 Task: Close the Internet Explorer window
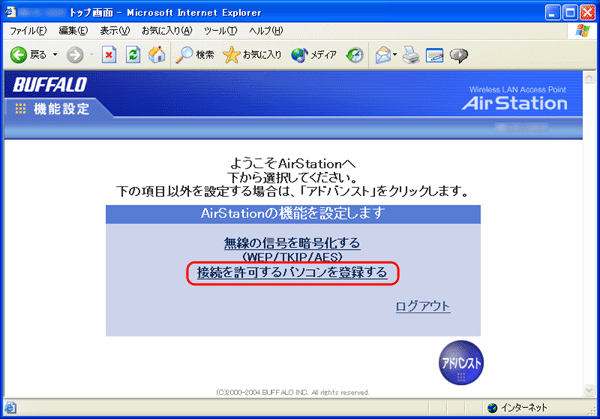coord(587,13)
